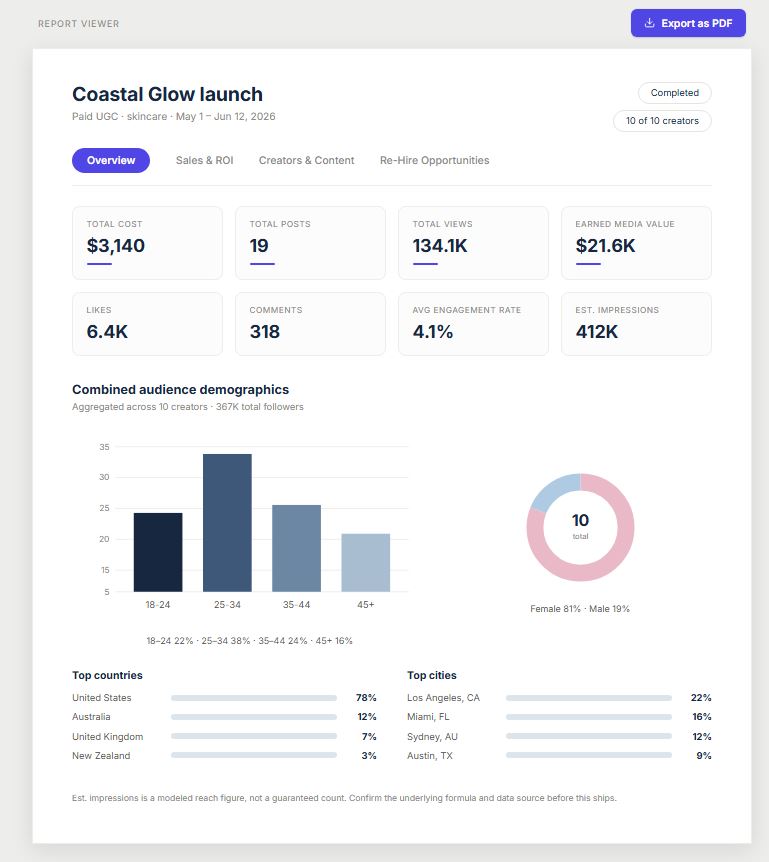Click the Avg Engagement Rate 4.1% card

point(473,324)
